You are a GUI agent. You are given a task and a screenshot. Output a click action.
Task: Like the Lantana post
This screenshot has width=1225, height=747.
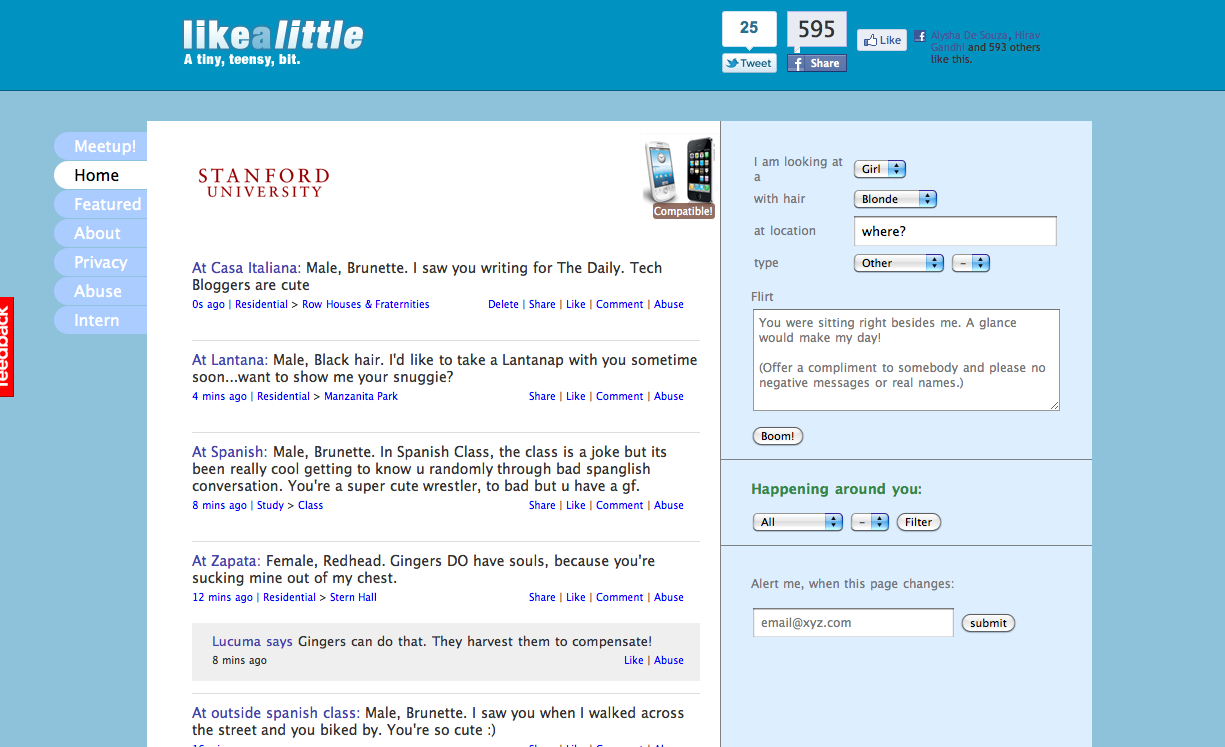coord(576,396)
